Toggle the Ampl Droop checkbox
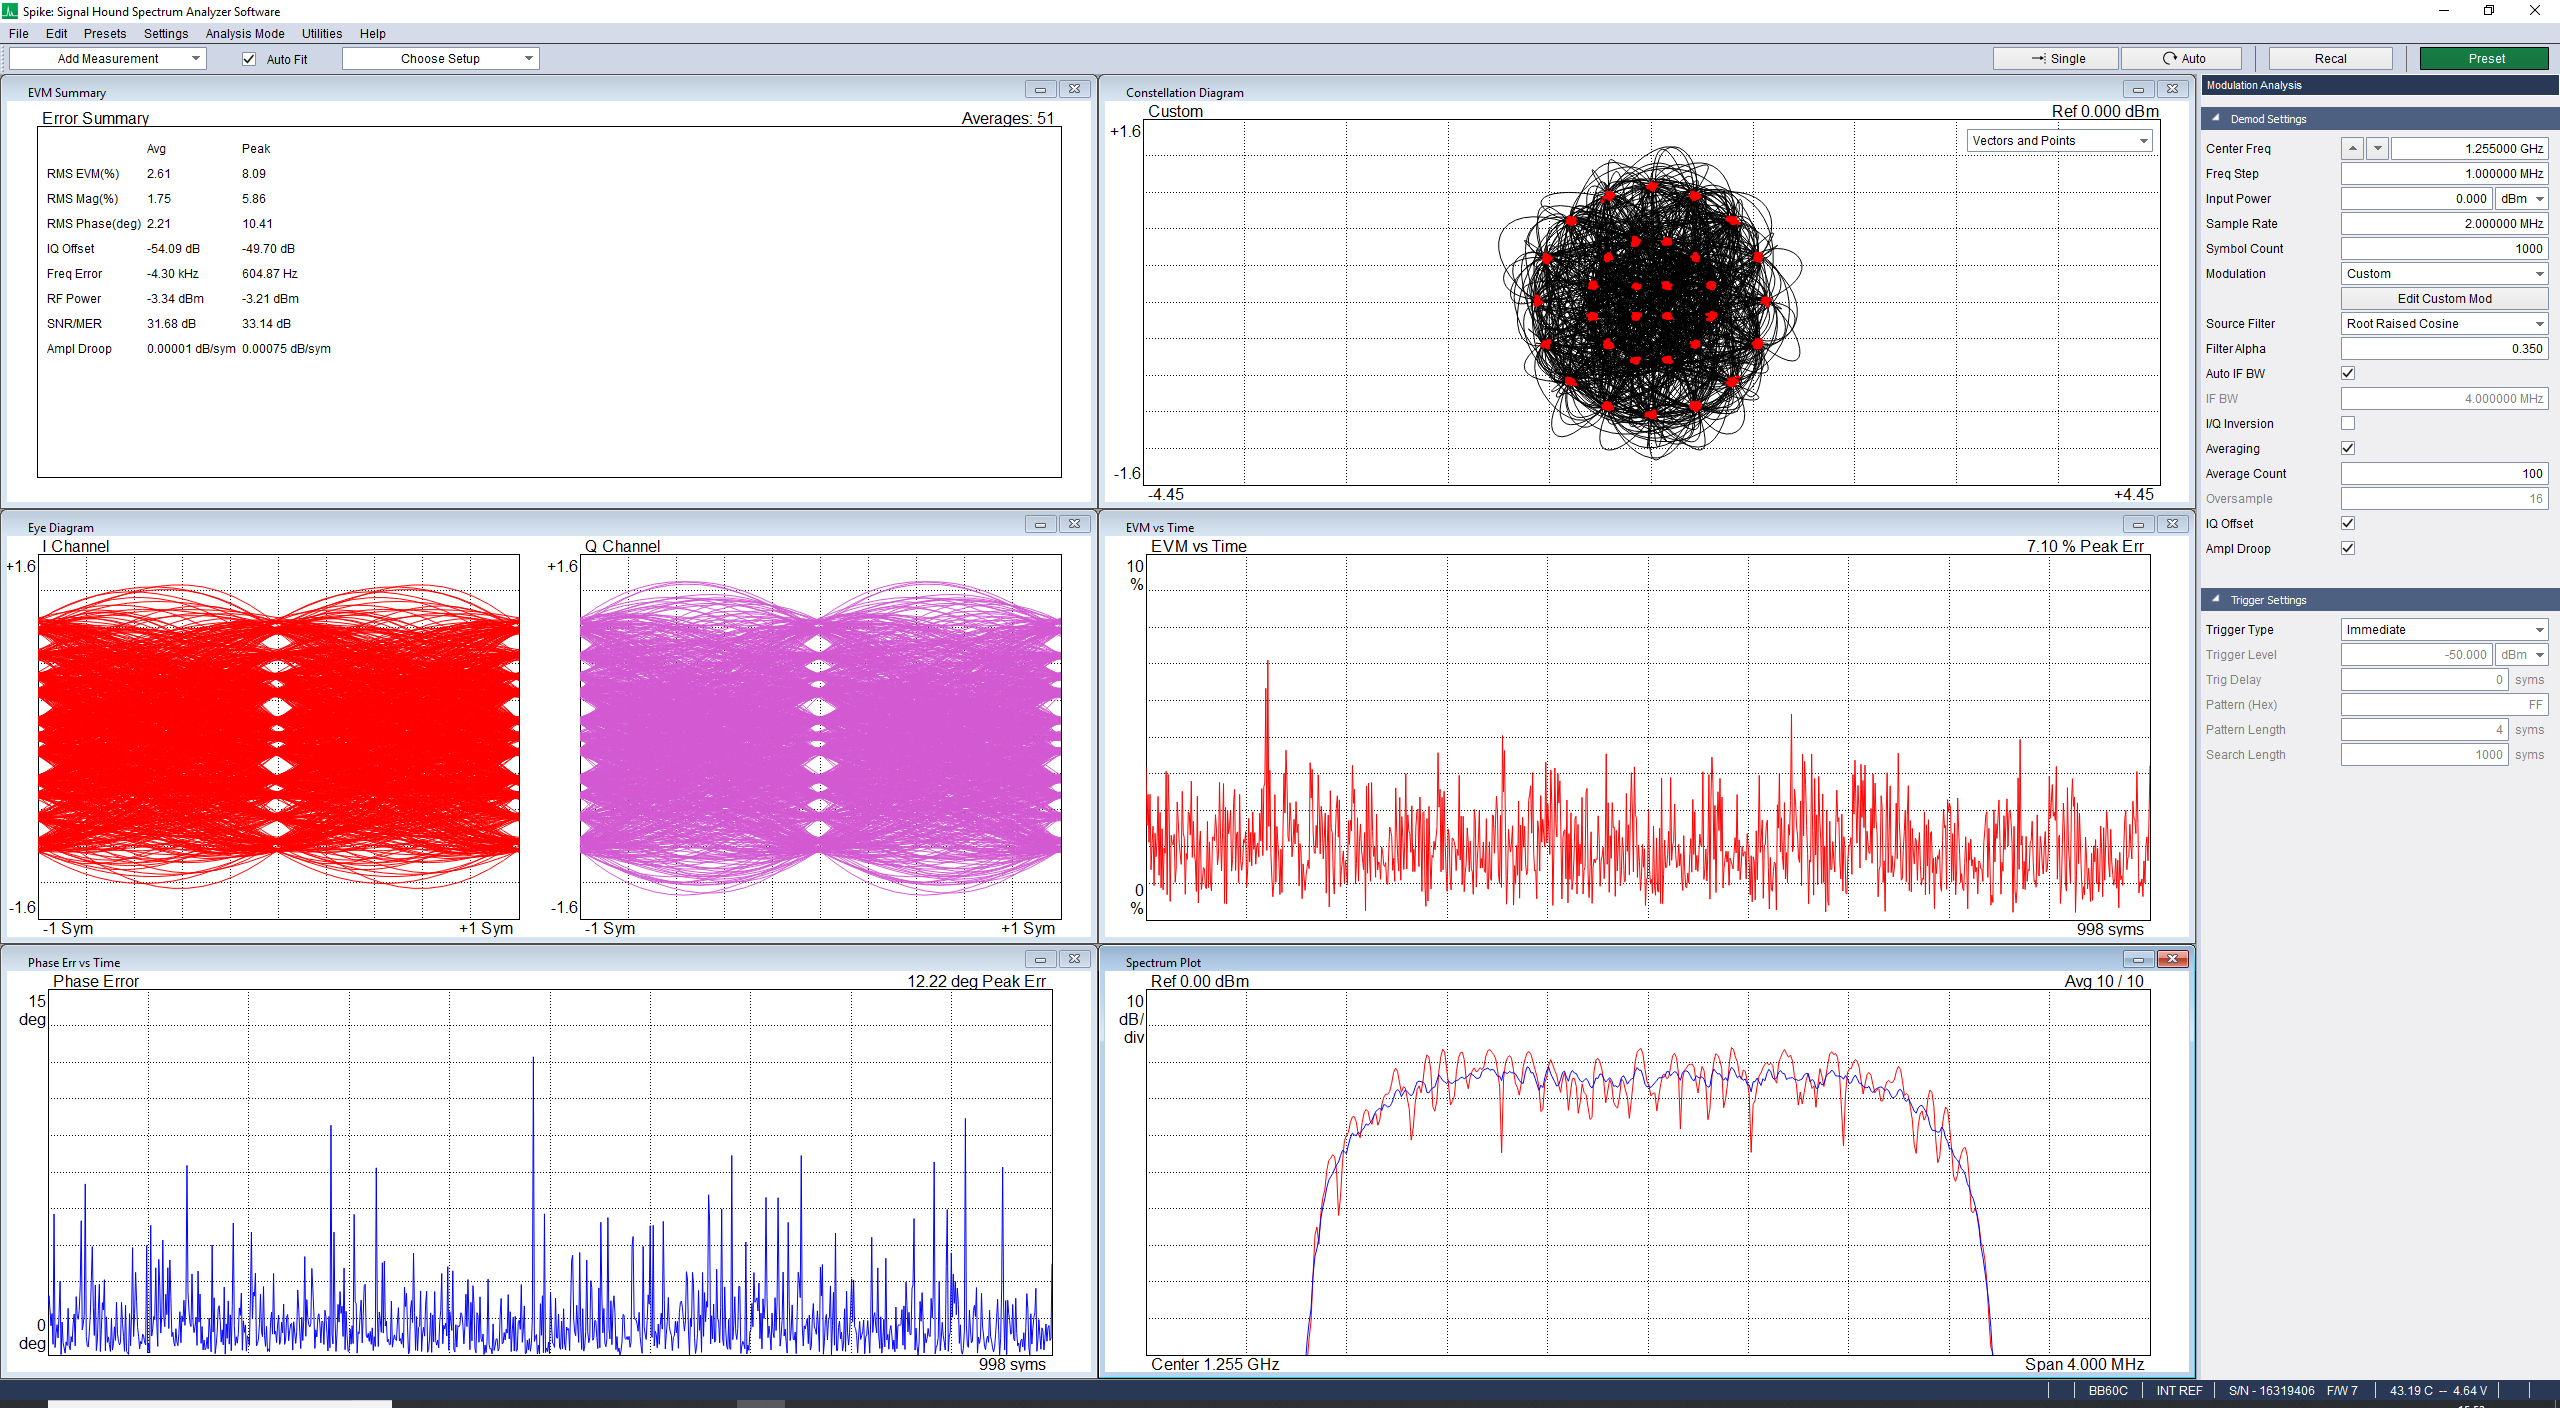The width and height of the screenshot is (2560, 1408). 2348,548
